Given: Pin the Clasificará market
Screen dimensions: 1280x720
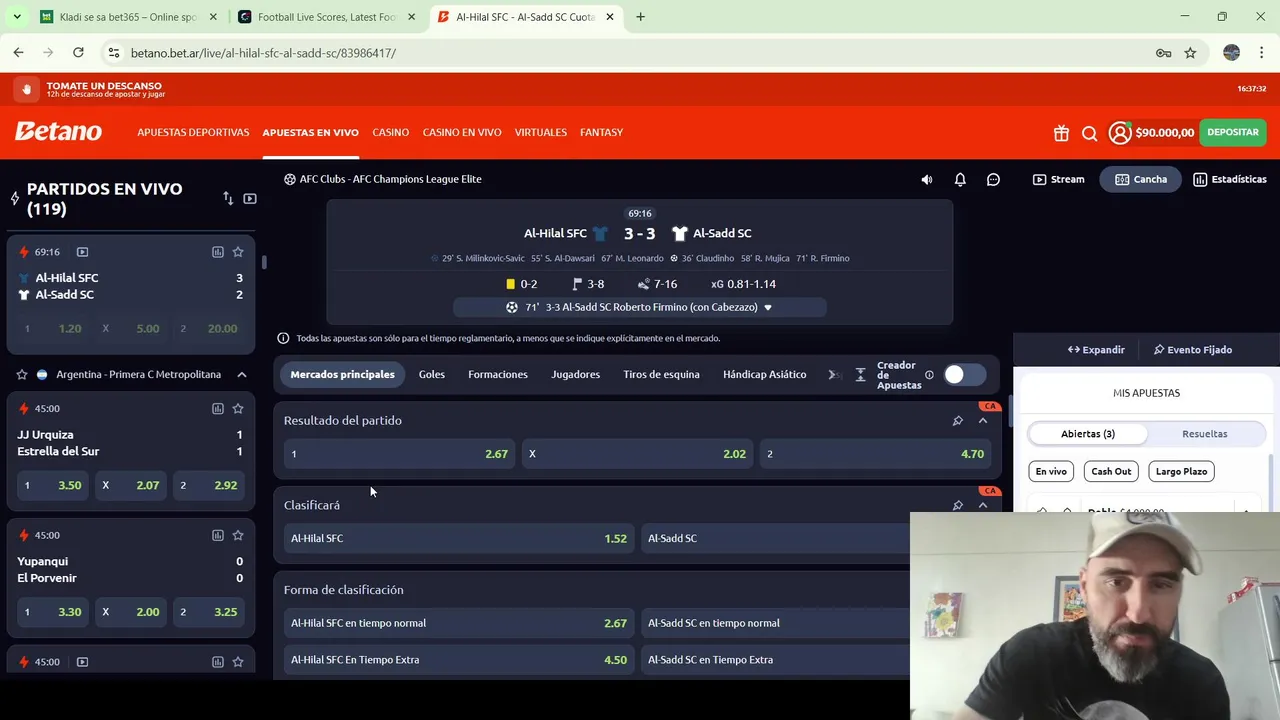Looking at the screenshot, I should pos(957,505).
